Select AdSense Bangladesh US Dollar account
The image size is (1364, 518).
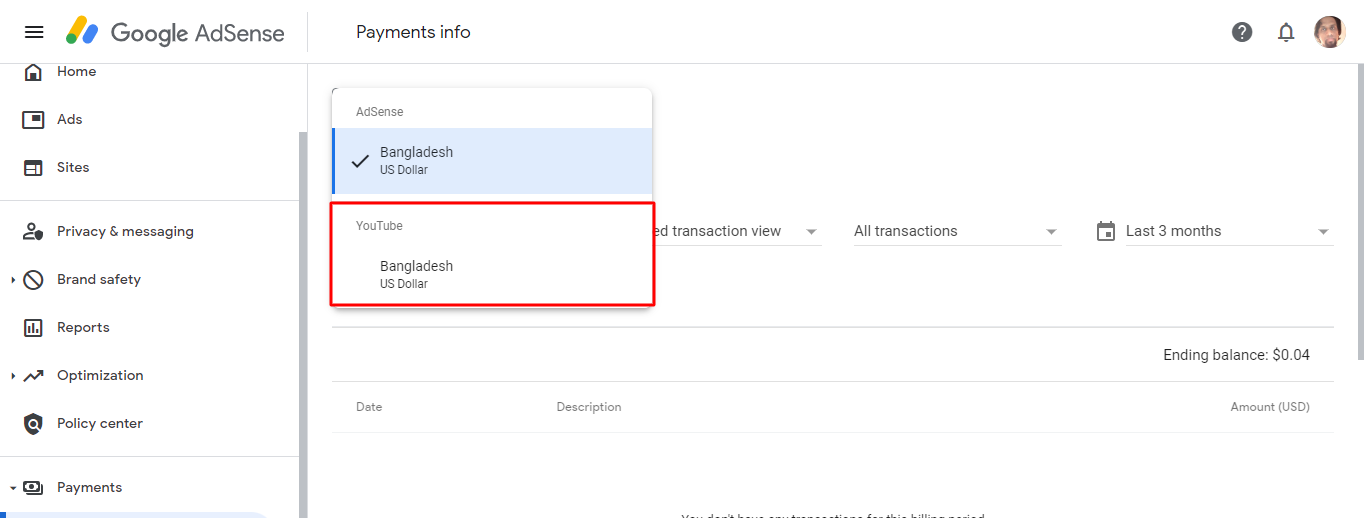(492, 161)
